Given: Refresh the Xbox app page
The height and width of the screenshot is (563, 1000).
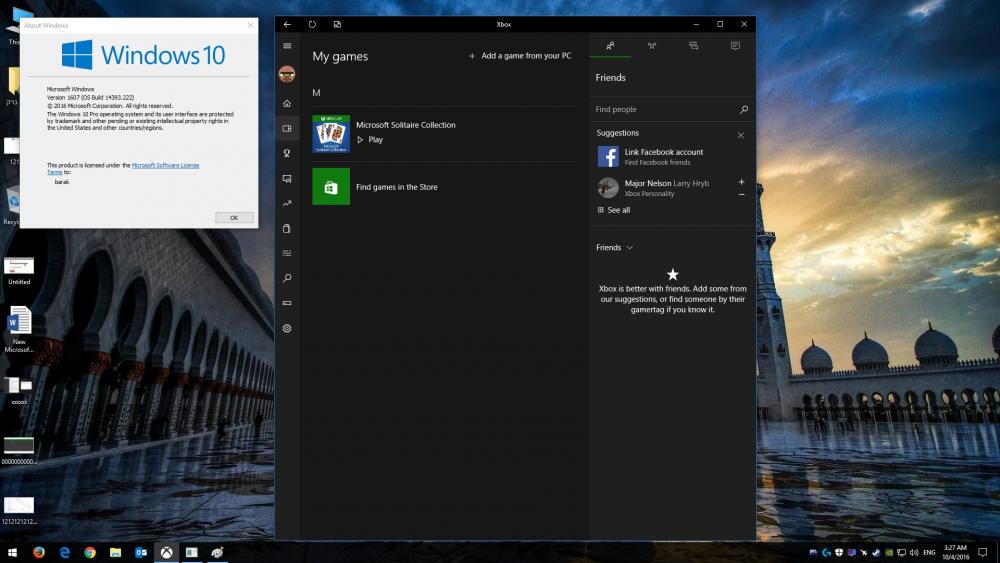Looking at the screenshot, I should [x=312, y=24].
